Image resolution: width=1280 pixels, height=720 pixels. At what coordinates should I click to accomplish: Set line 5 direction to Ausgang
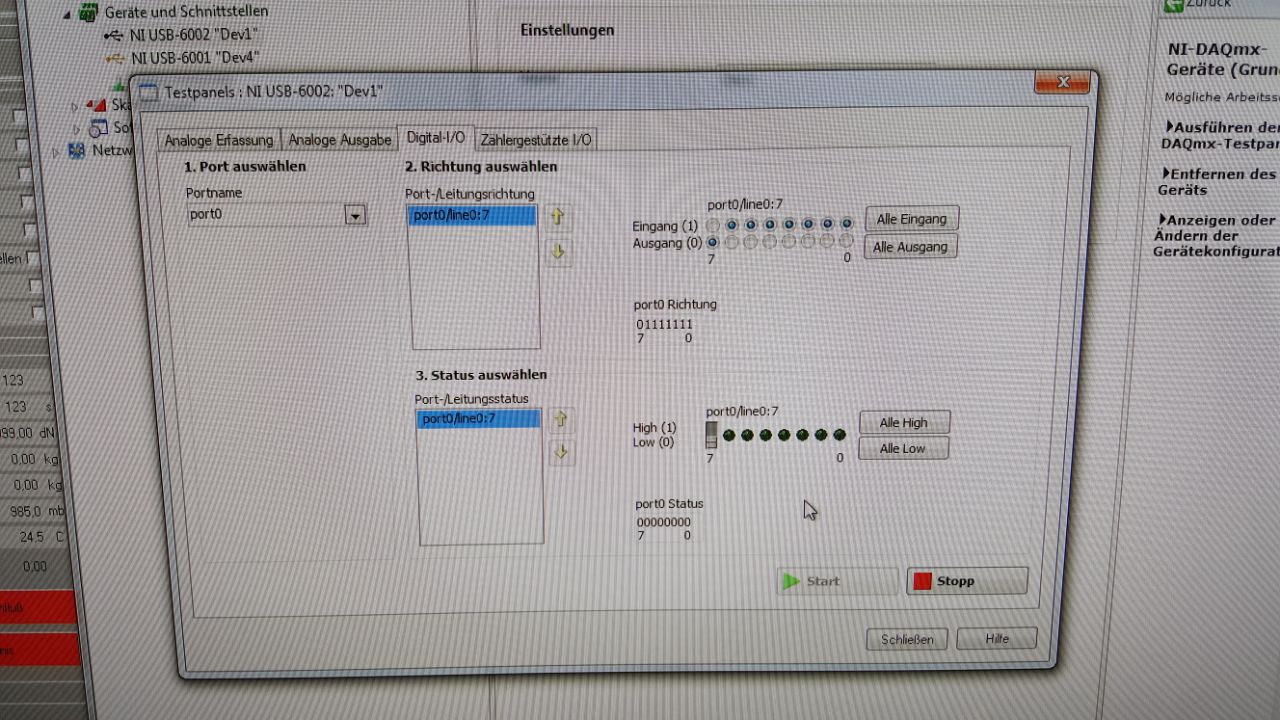[x=751, y=242]
